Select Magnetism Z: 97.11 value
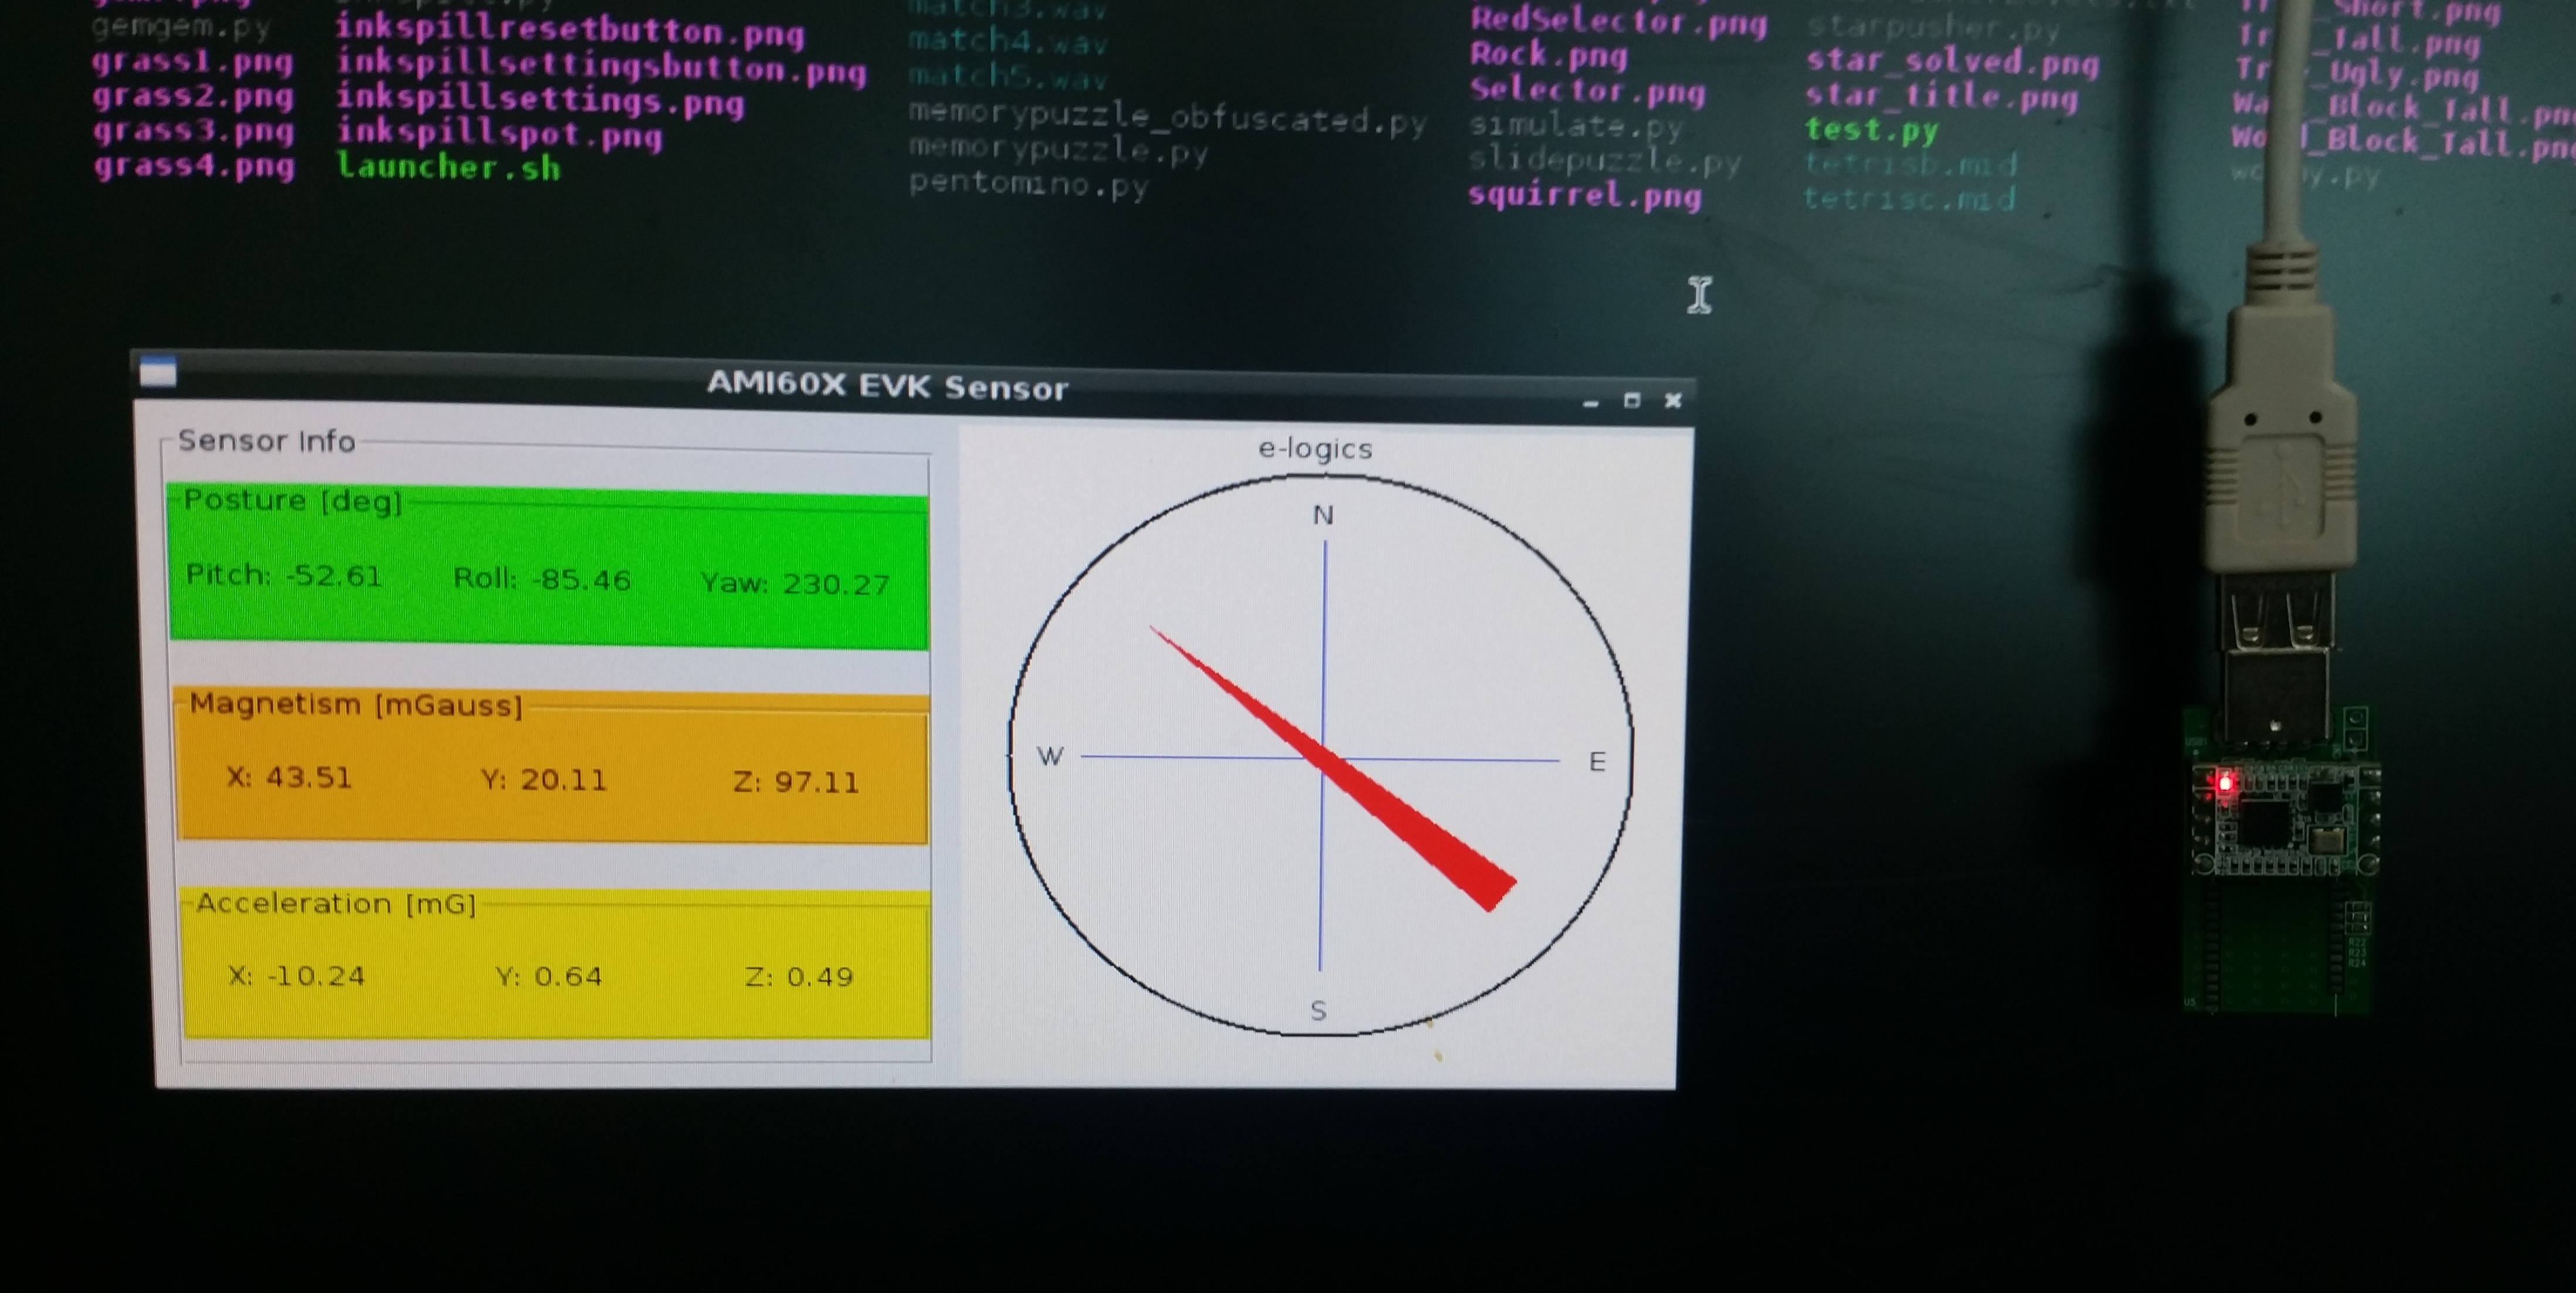 (x=796, y=782)
